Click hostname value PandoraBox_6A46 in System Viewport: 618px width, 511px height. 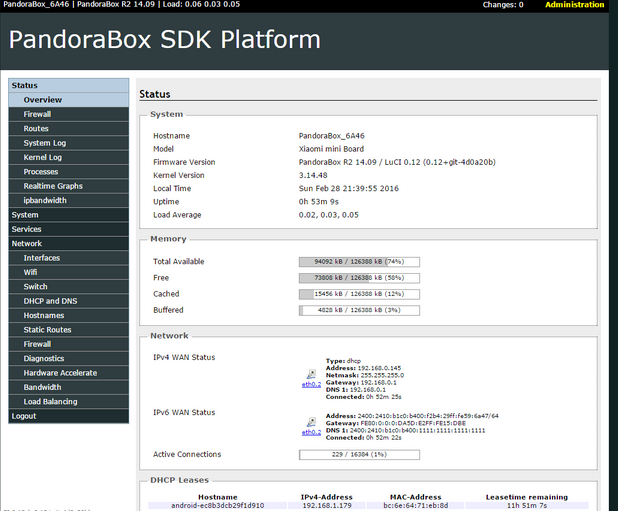(331, 136)
